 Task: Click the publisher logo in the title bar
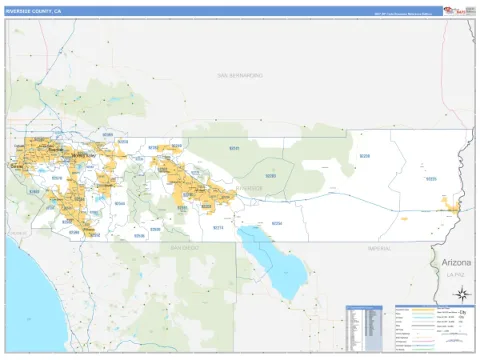pos(454,11)
